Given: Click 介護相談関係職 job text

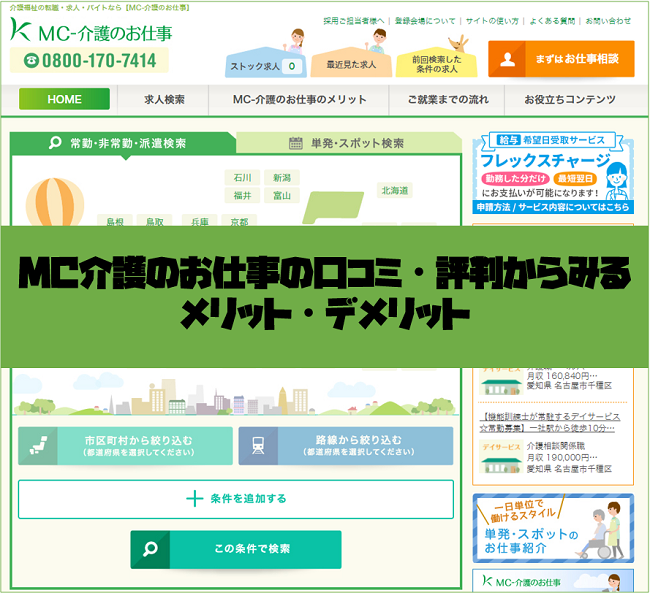Looking at the screenshot, I should coord(555,446).
